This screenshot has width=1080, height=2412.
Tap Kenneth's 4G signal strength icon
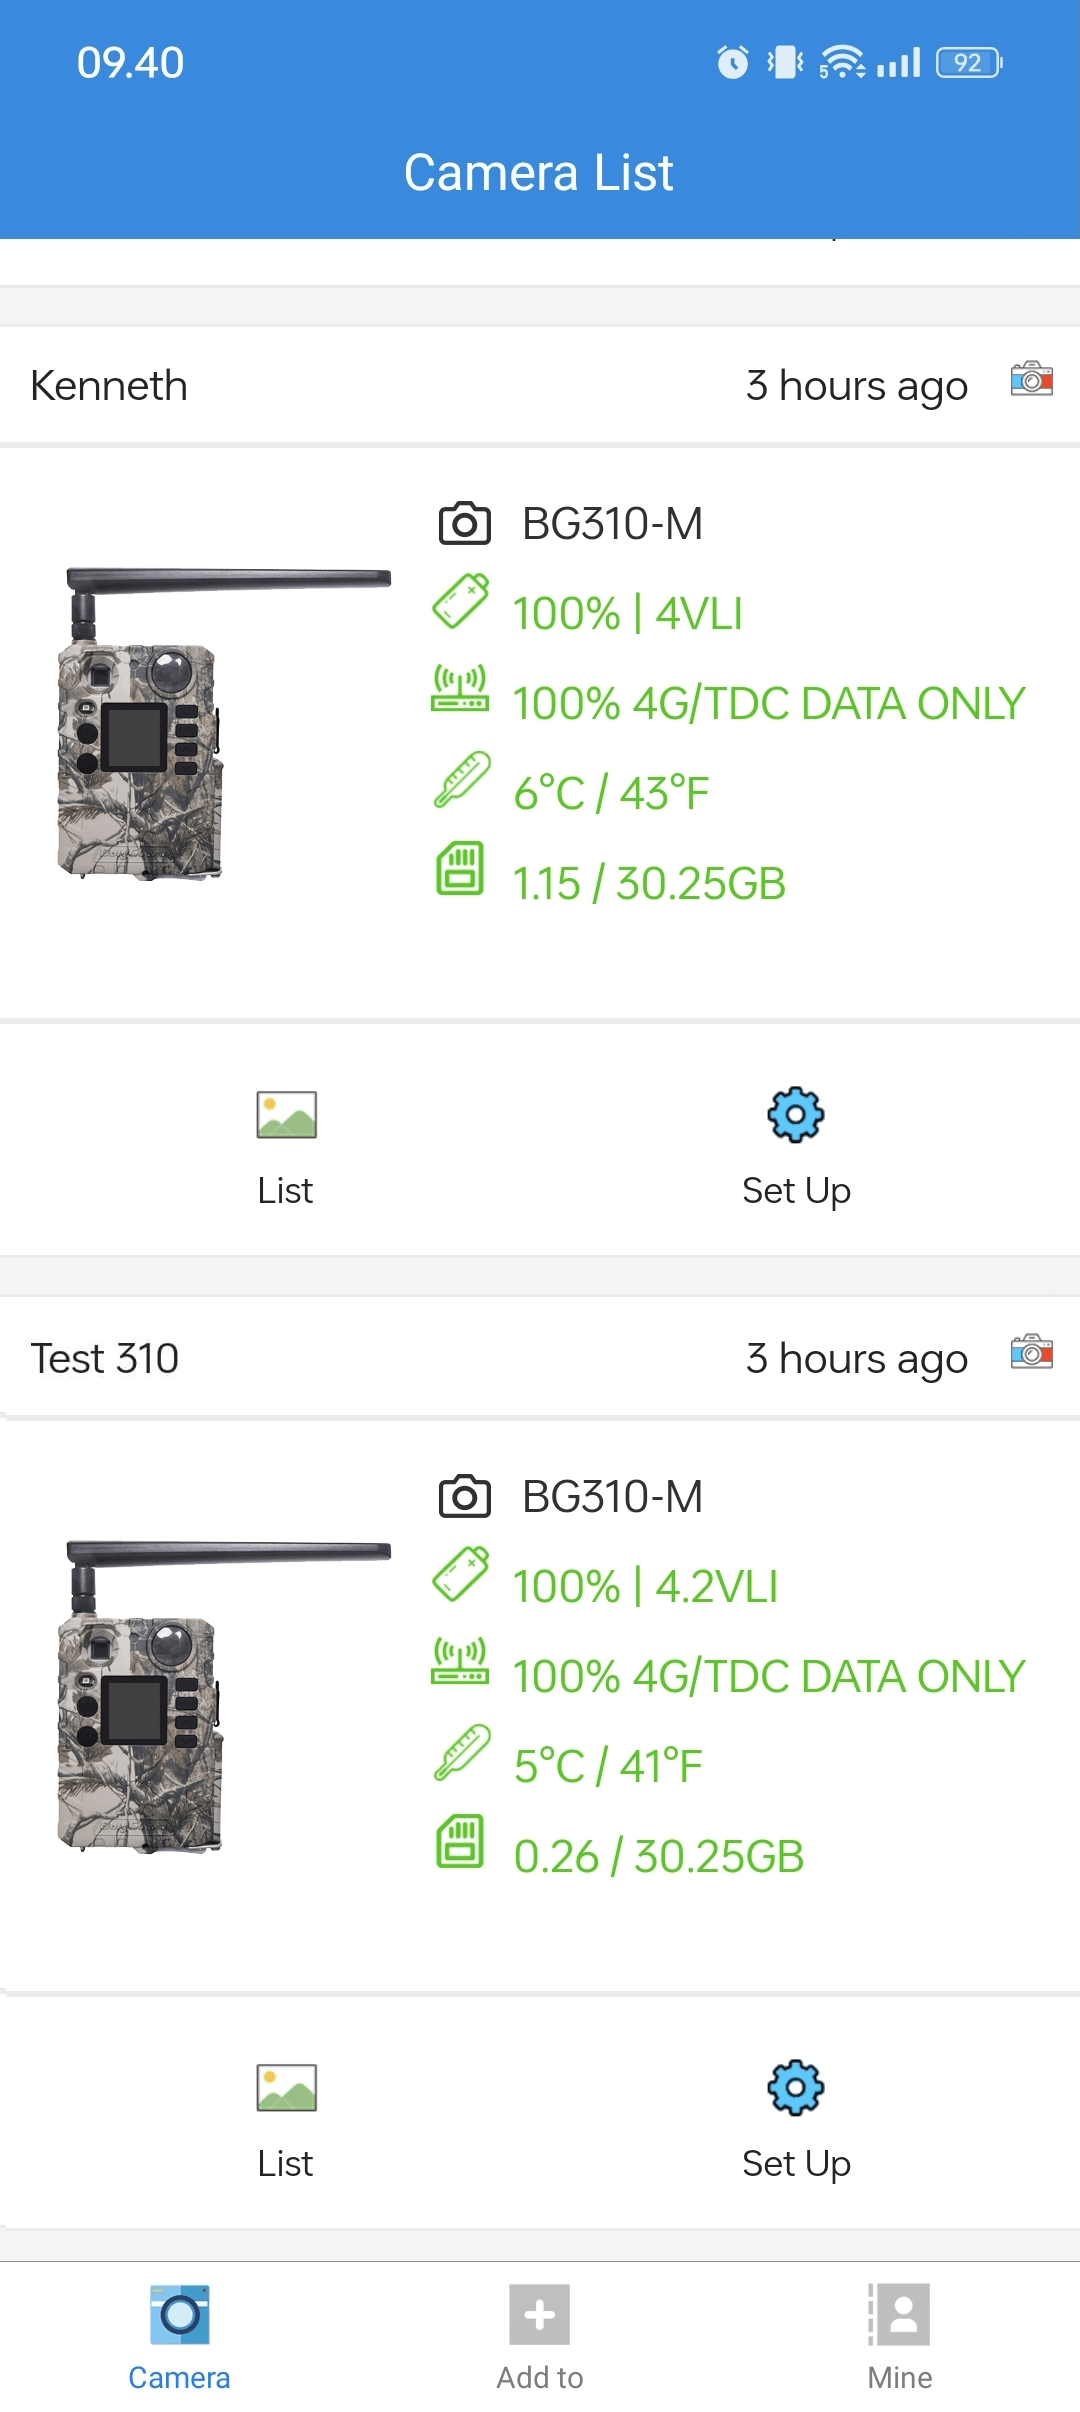(x=460, y=689)
